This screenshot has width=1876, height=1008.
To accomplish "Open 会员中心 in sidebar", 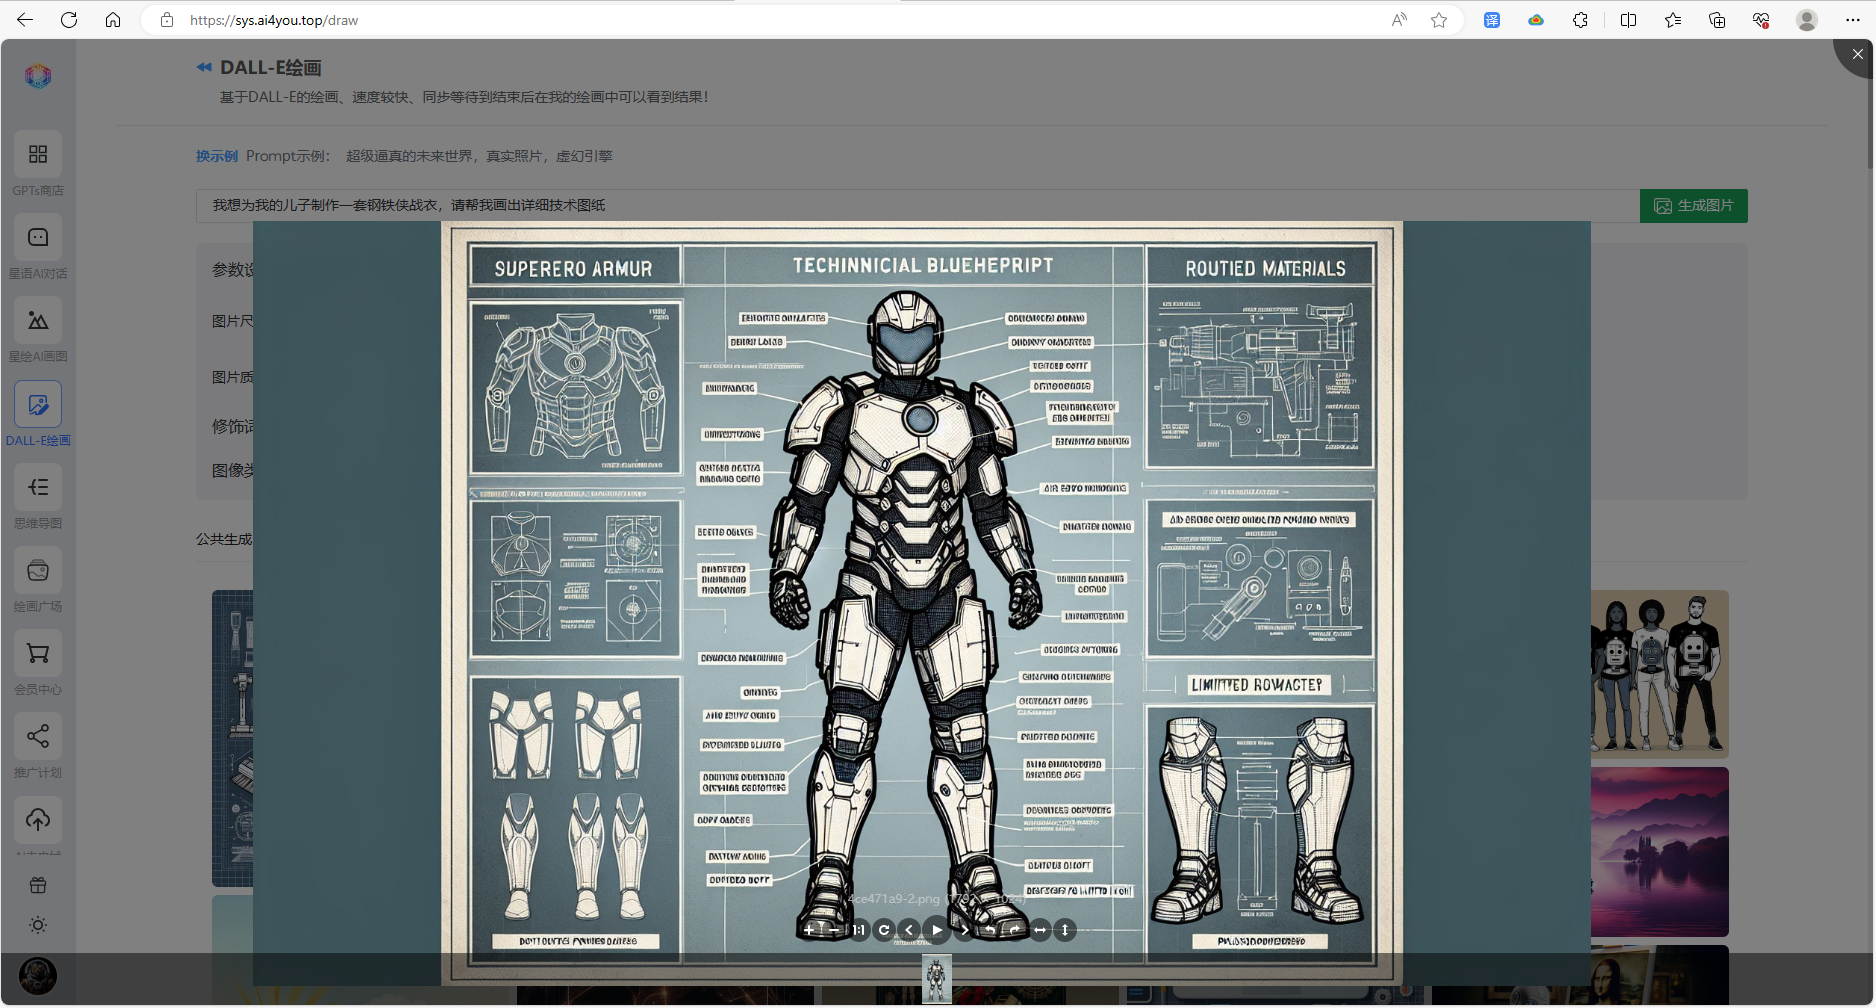I will pyautogui.click(x=38, y=663).
